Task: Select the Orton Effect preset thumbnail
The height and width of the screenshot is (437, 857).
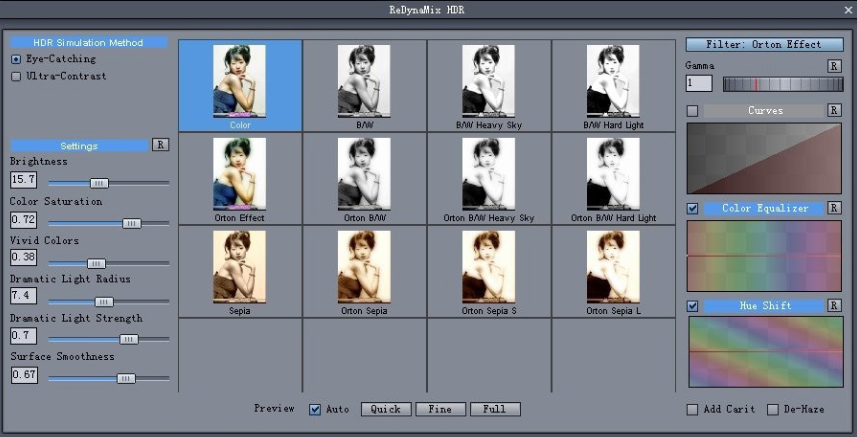Action: [x=240, y=179]
